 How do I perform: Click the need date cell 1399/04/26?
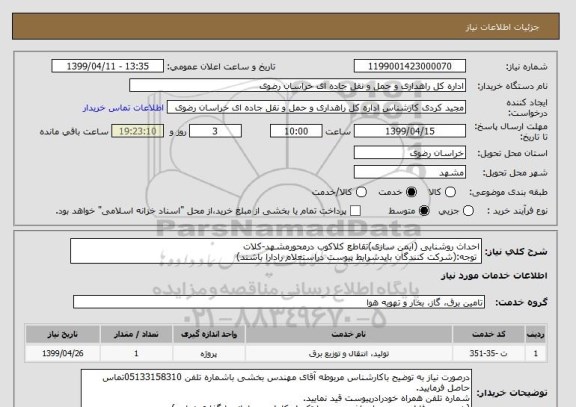(62, 353)
